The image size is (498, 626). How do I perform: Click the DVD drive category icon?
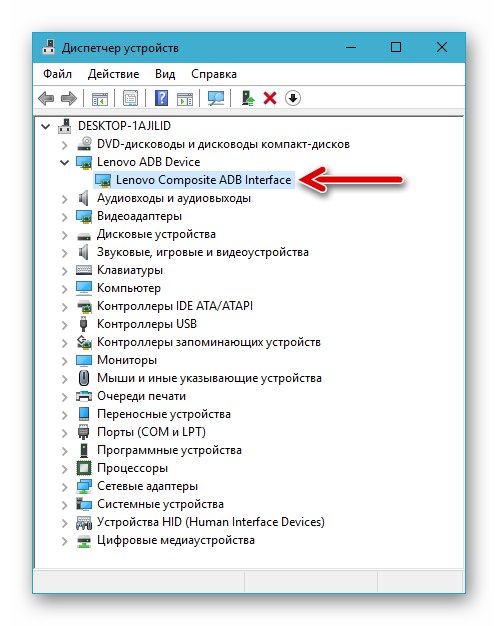click(x=84, y=144)
